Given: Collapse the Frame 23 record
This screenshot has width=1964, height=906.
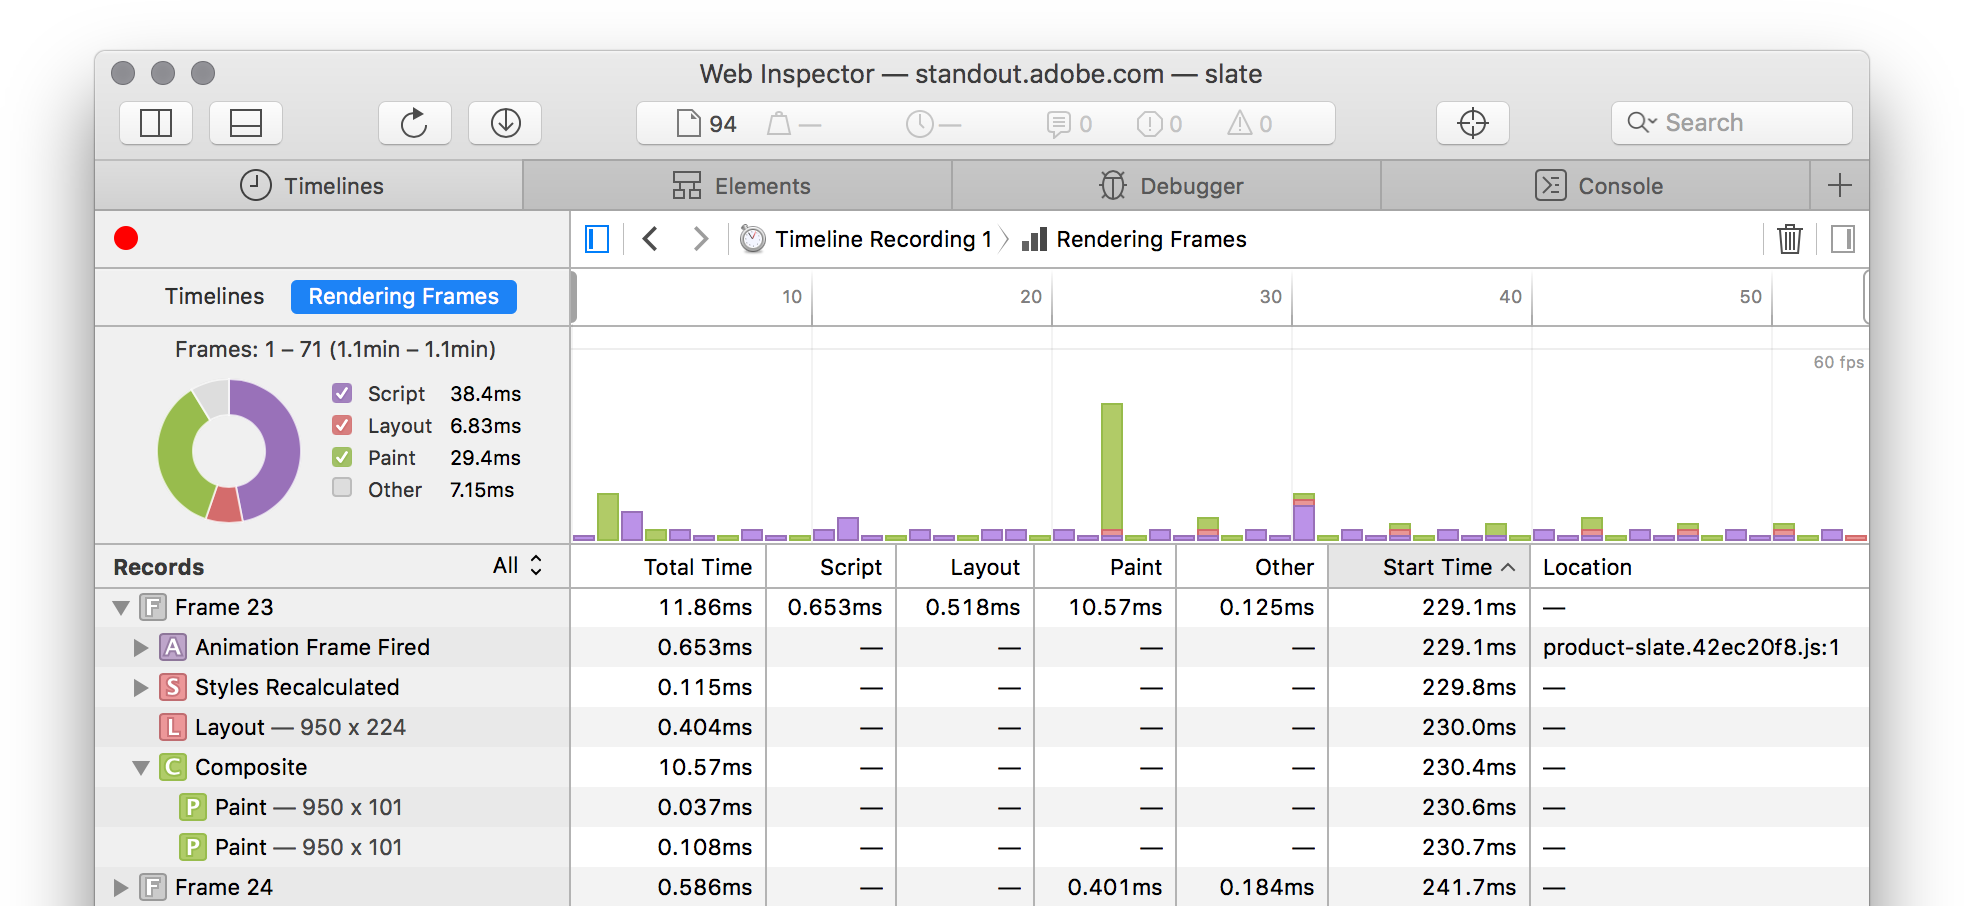Looking at the screenshot, I should (121, 608).
